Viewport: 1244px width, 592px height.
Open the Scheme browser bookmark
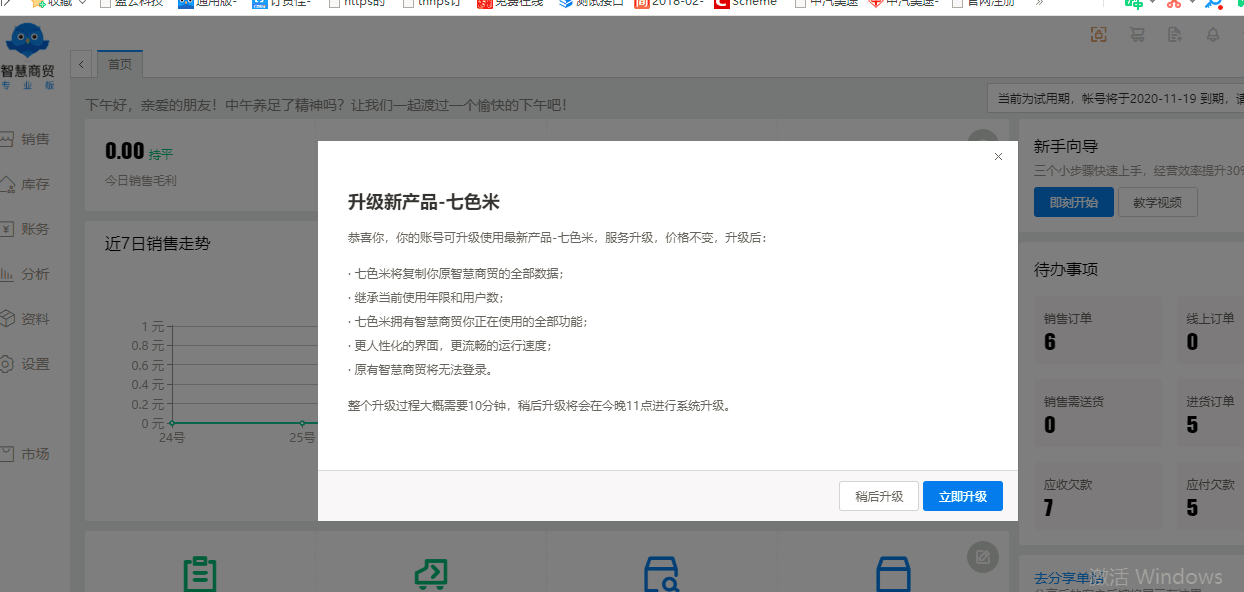click(x=745, y=3)
